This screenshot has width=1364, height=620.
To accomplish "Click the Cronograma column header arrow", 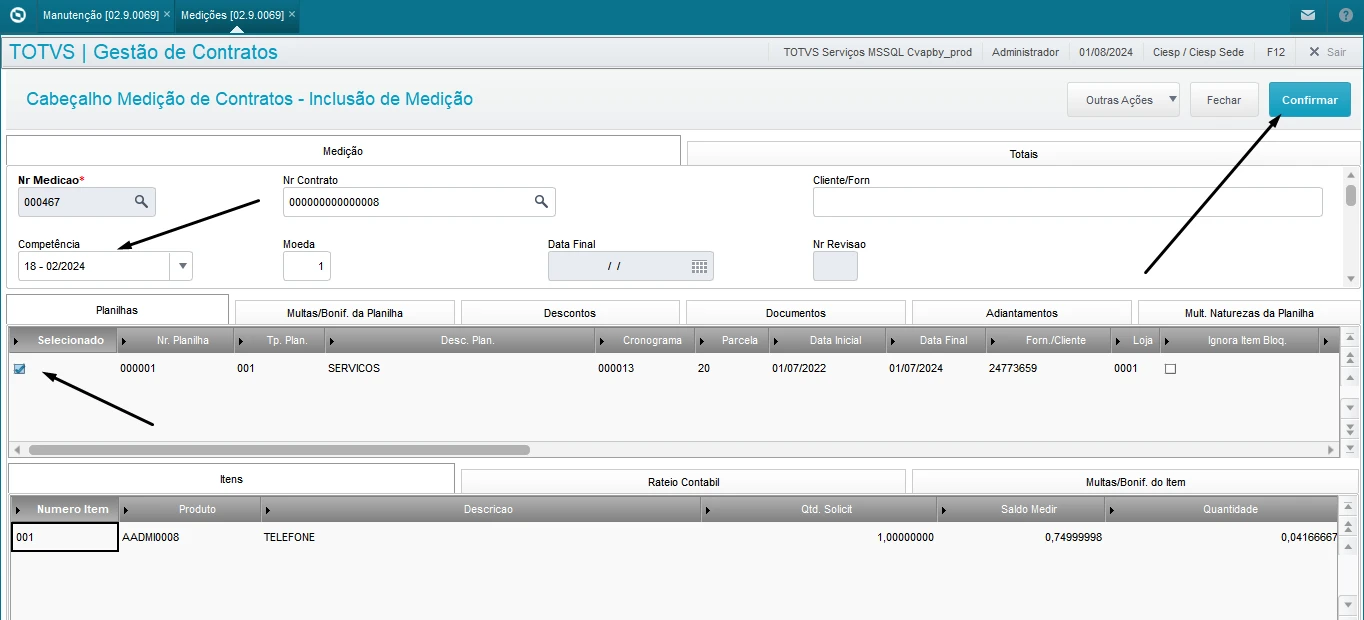I will click(x=602, y=341).
